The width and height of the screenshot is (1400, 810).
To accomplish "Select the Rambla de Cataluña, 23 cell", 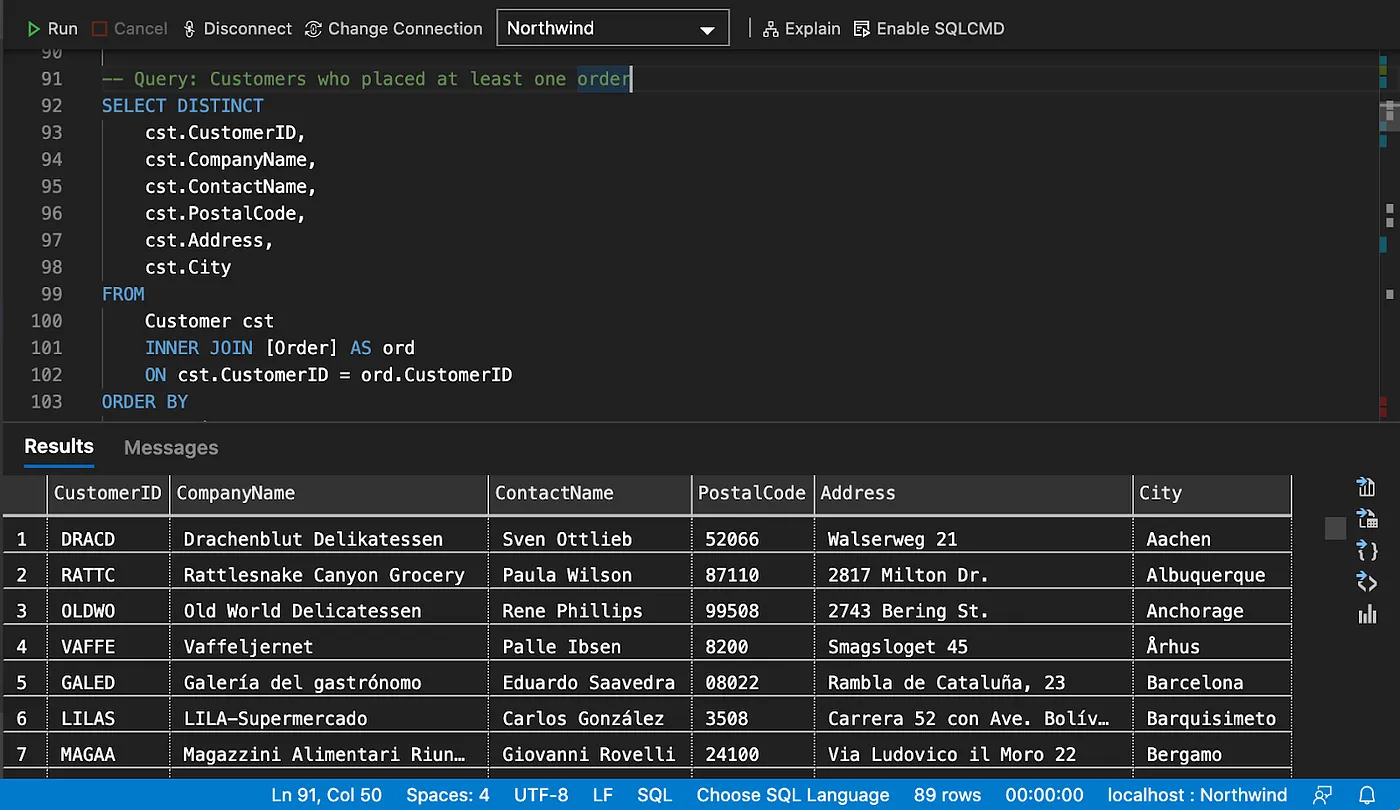I will tap(974, 683).
